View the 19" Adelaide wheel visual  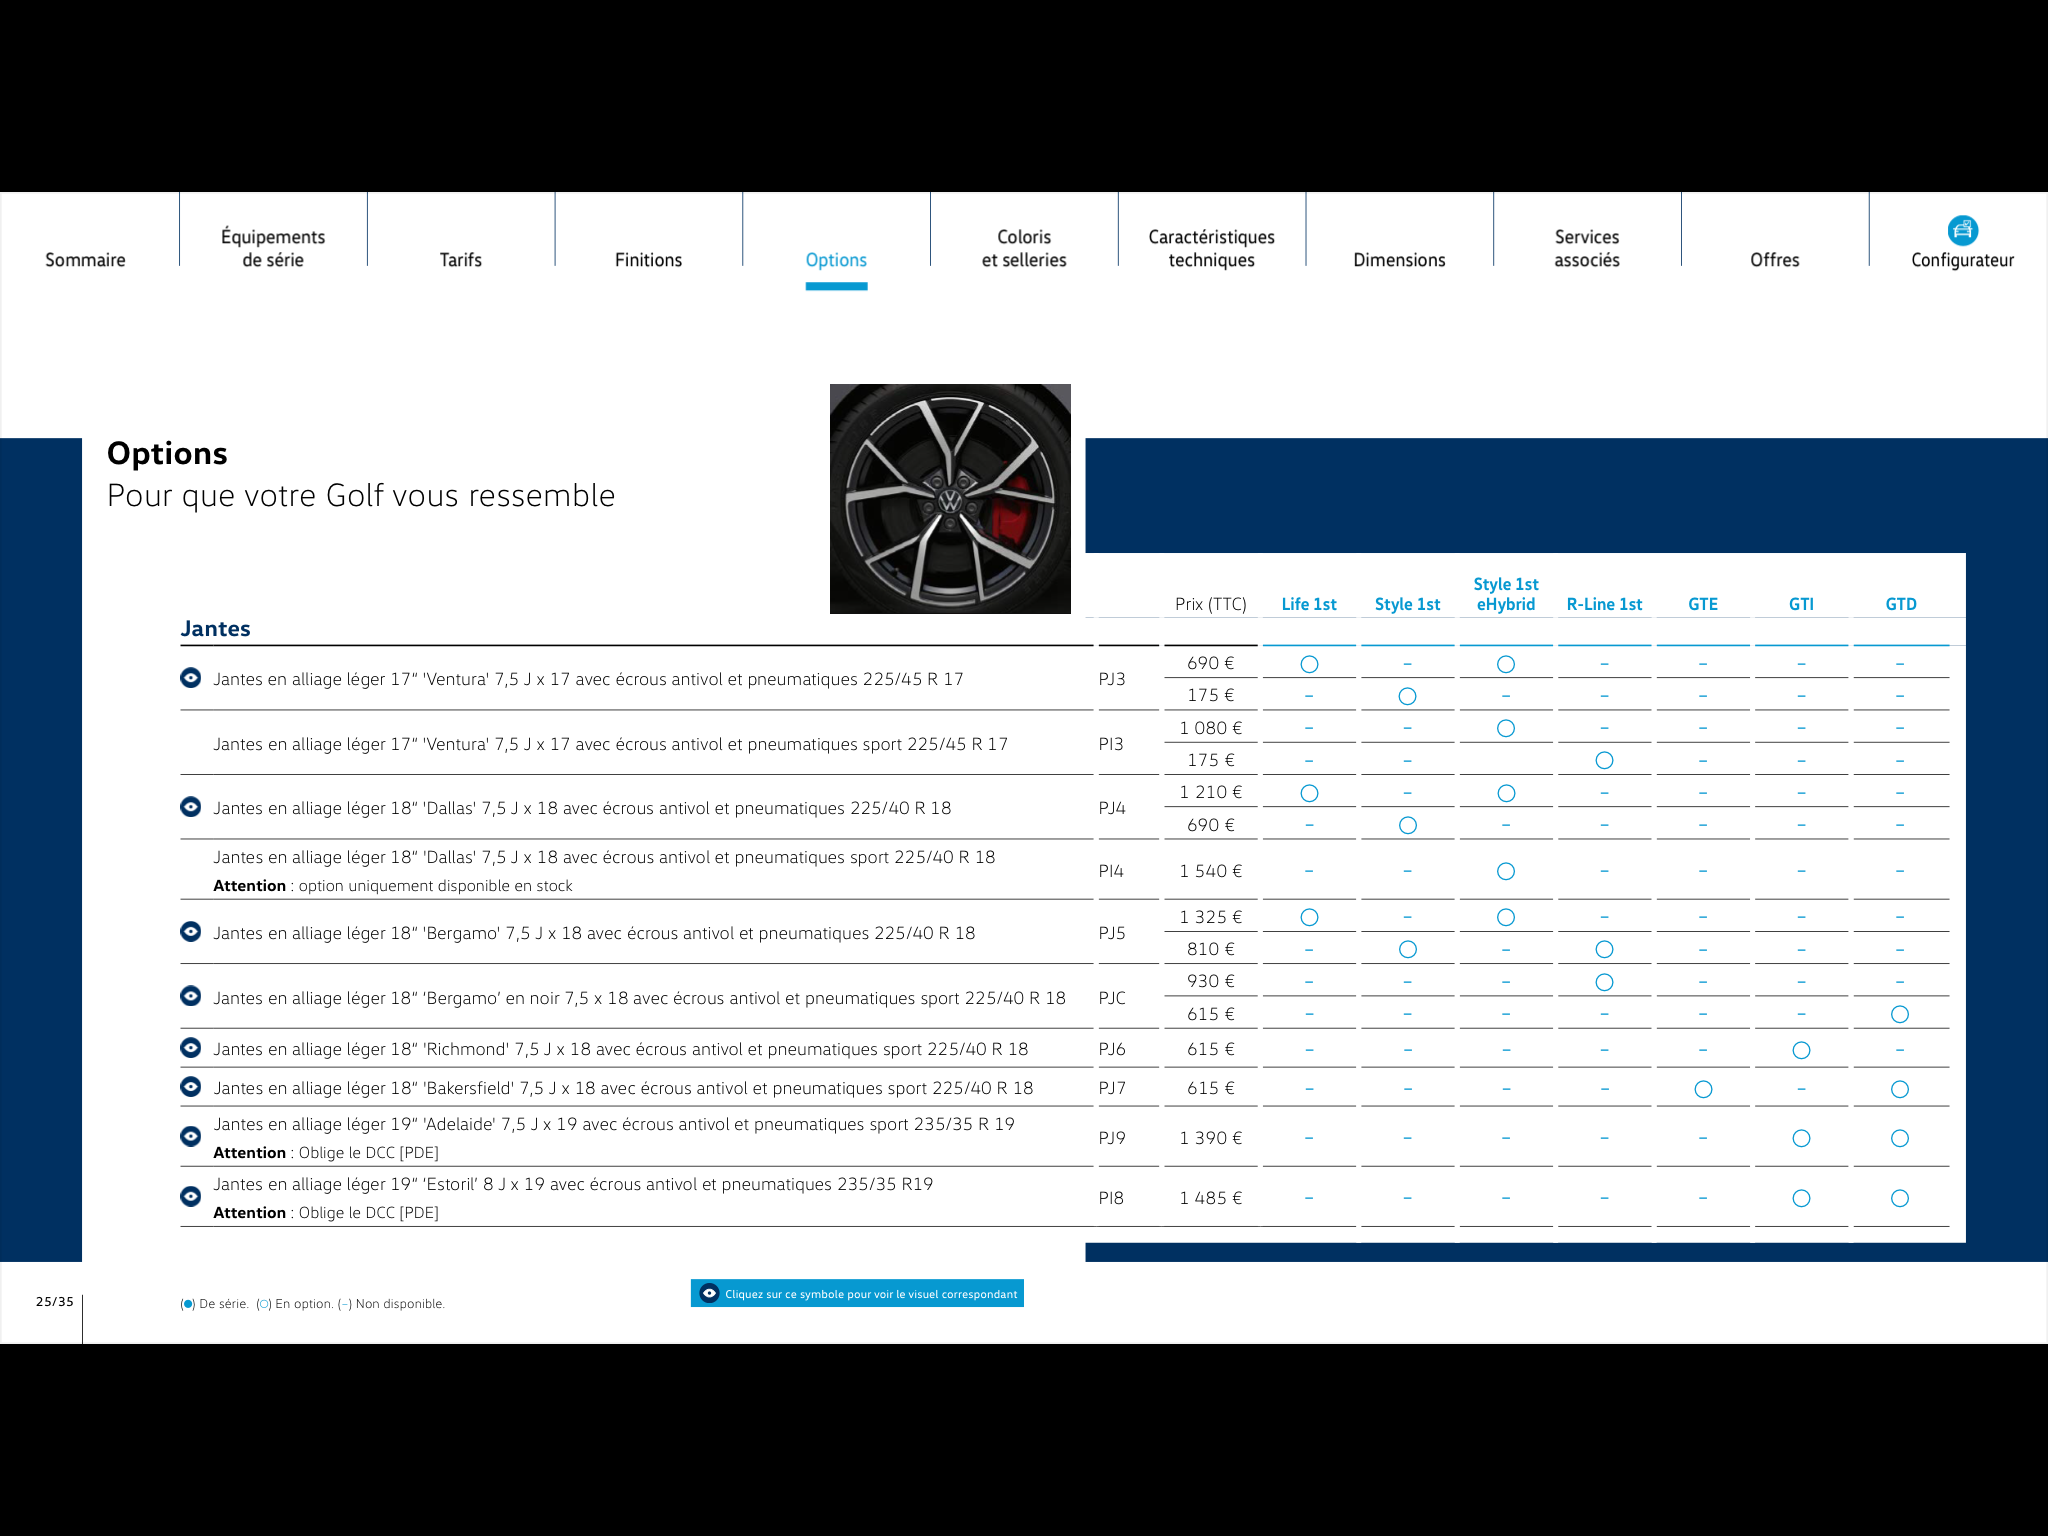pos(190,1137)
